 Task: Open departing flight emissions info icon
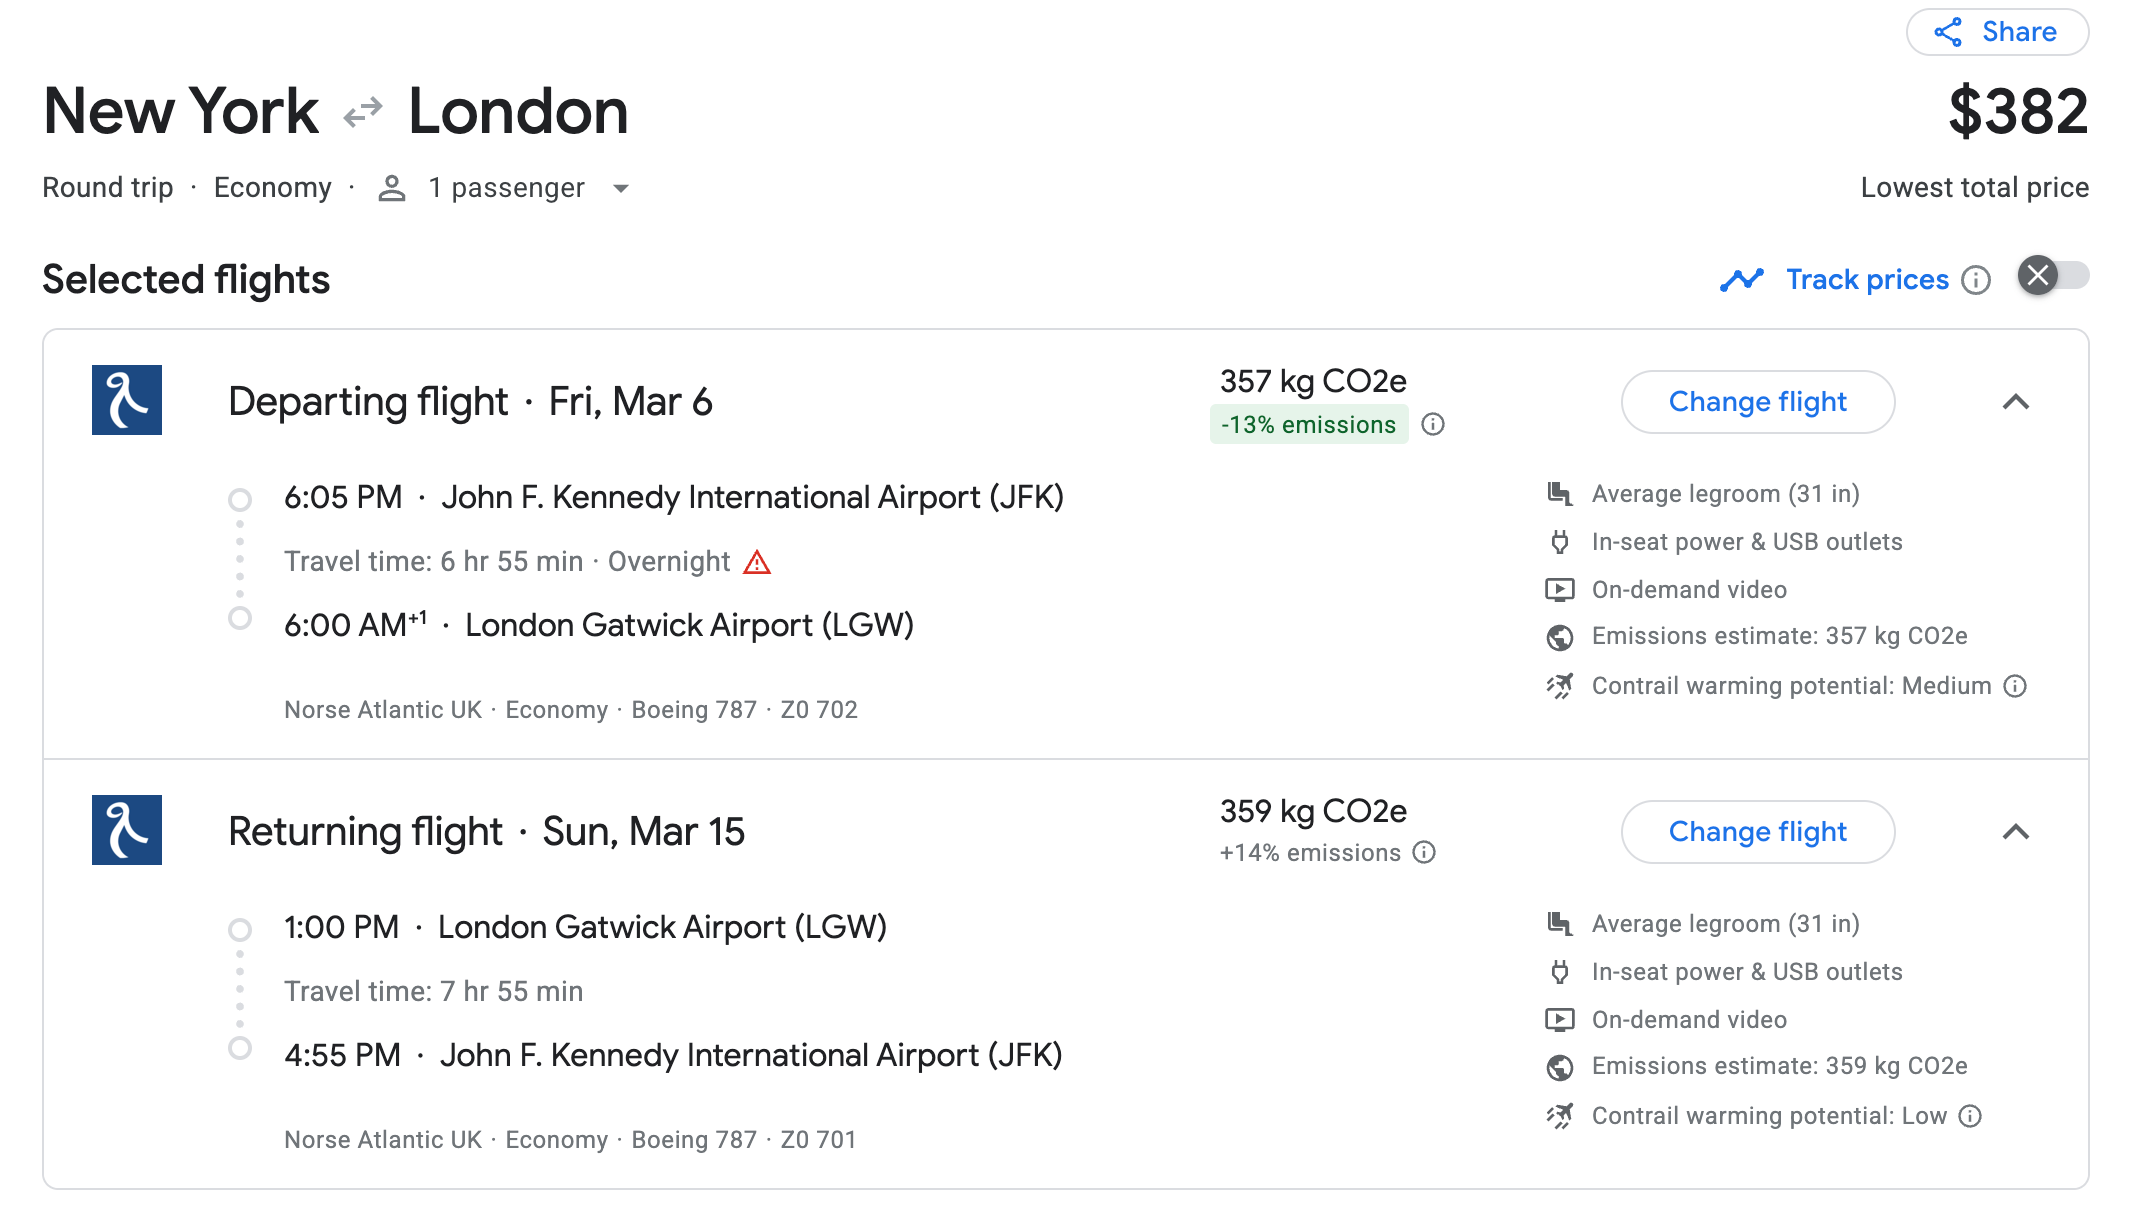tap(1433, 425)
